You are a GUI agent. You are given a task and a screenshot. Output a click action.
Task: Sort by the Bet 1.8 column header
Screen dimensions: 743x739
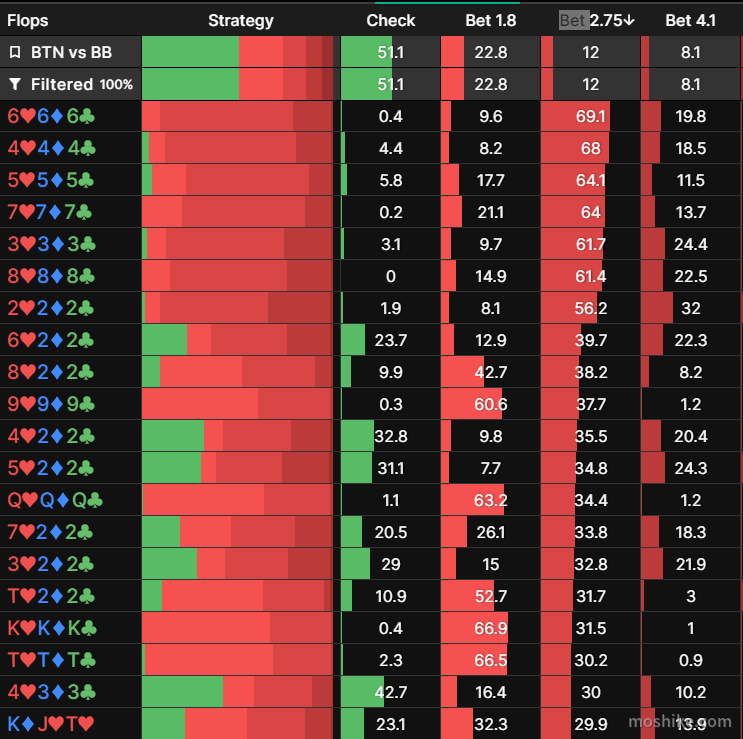(490, 20)
